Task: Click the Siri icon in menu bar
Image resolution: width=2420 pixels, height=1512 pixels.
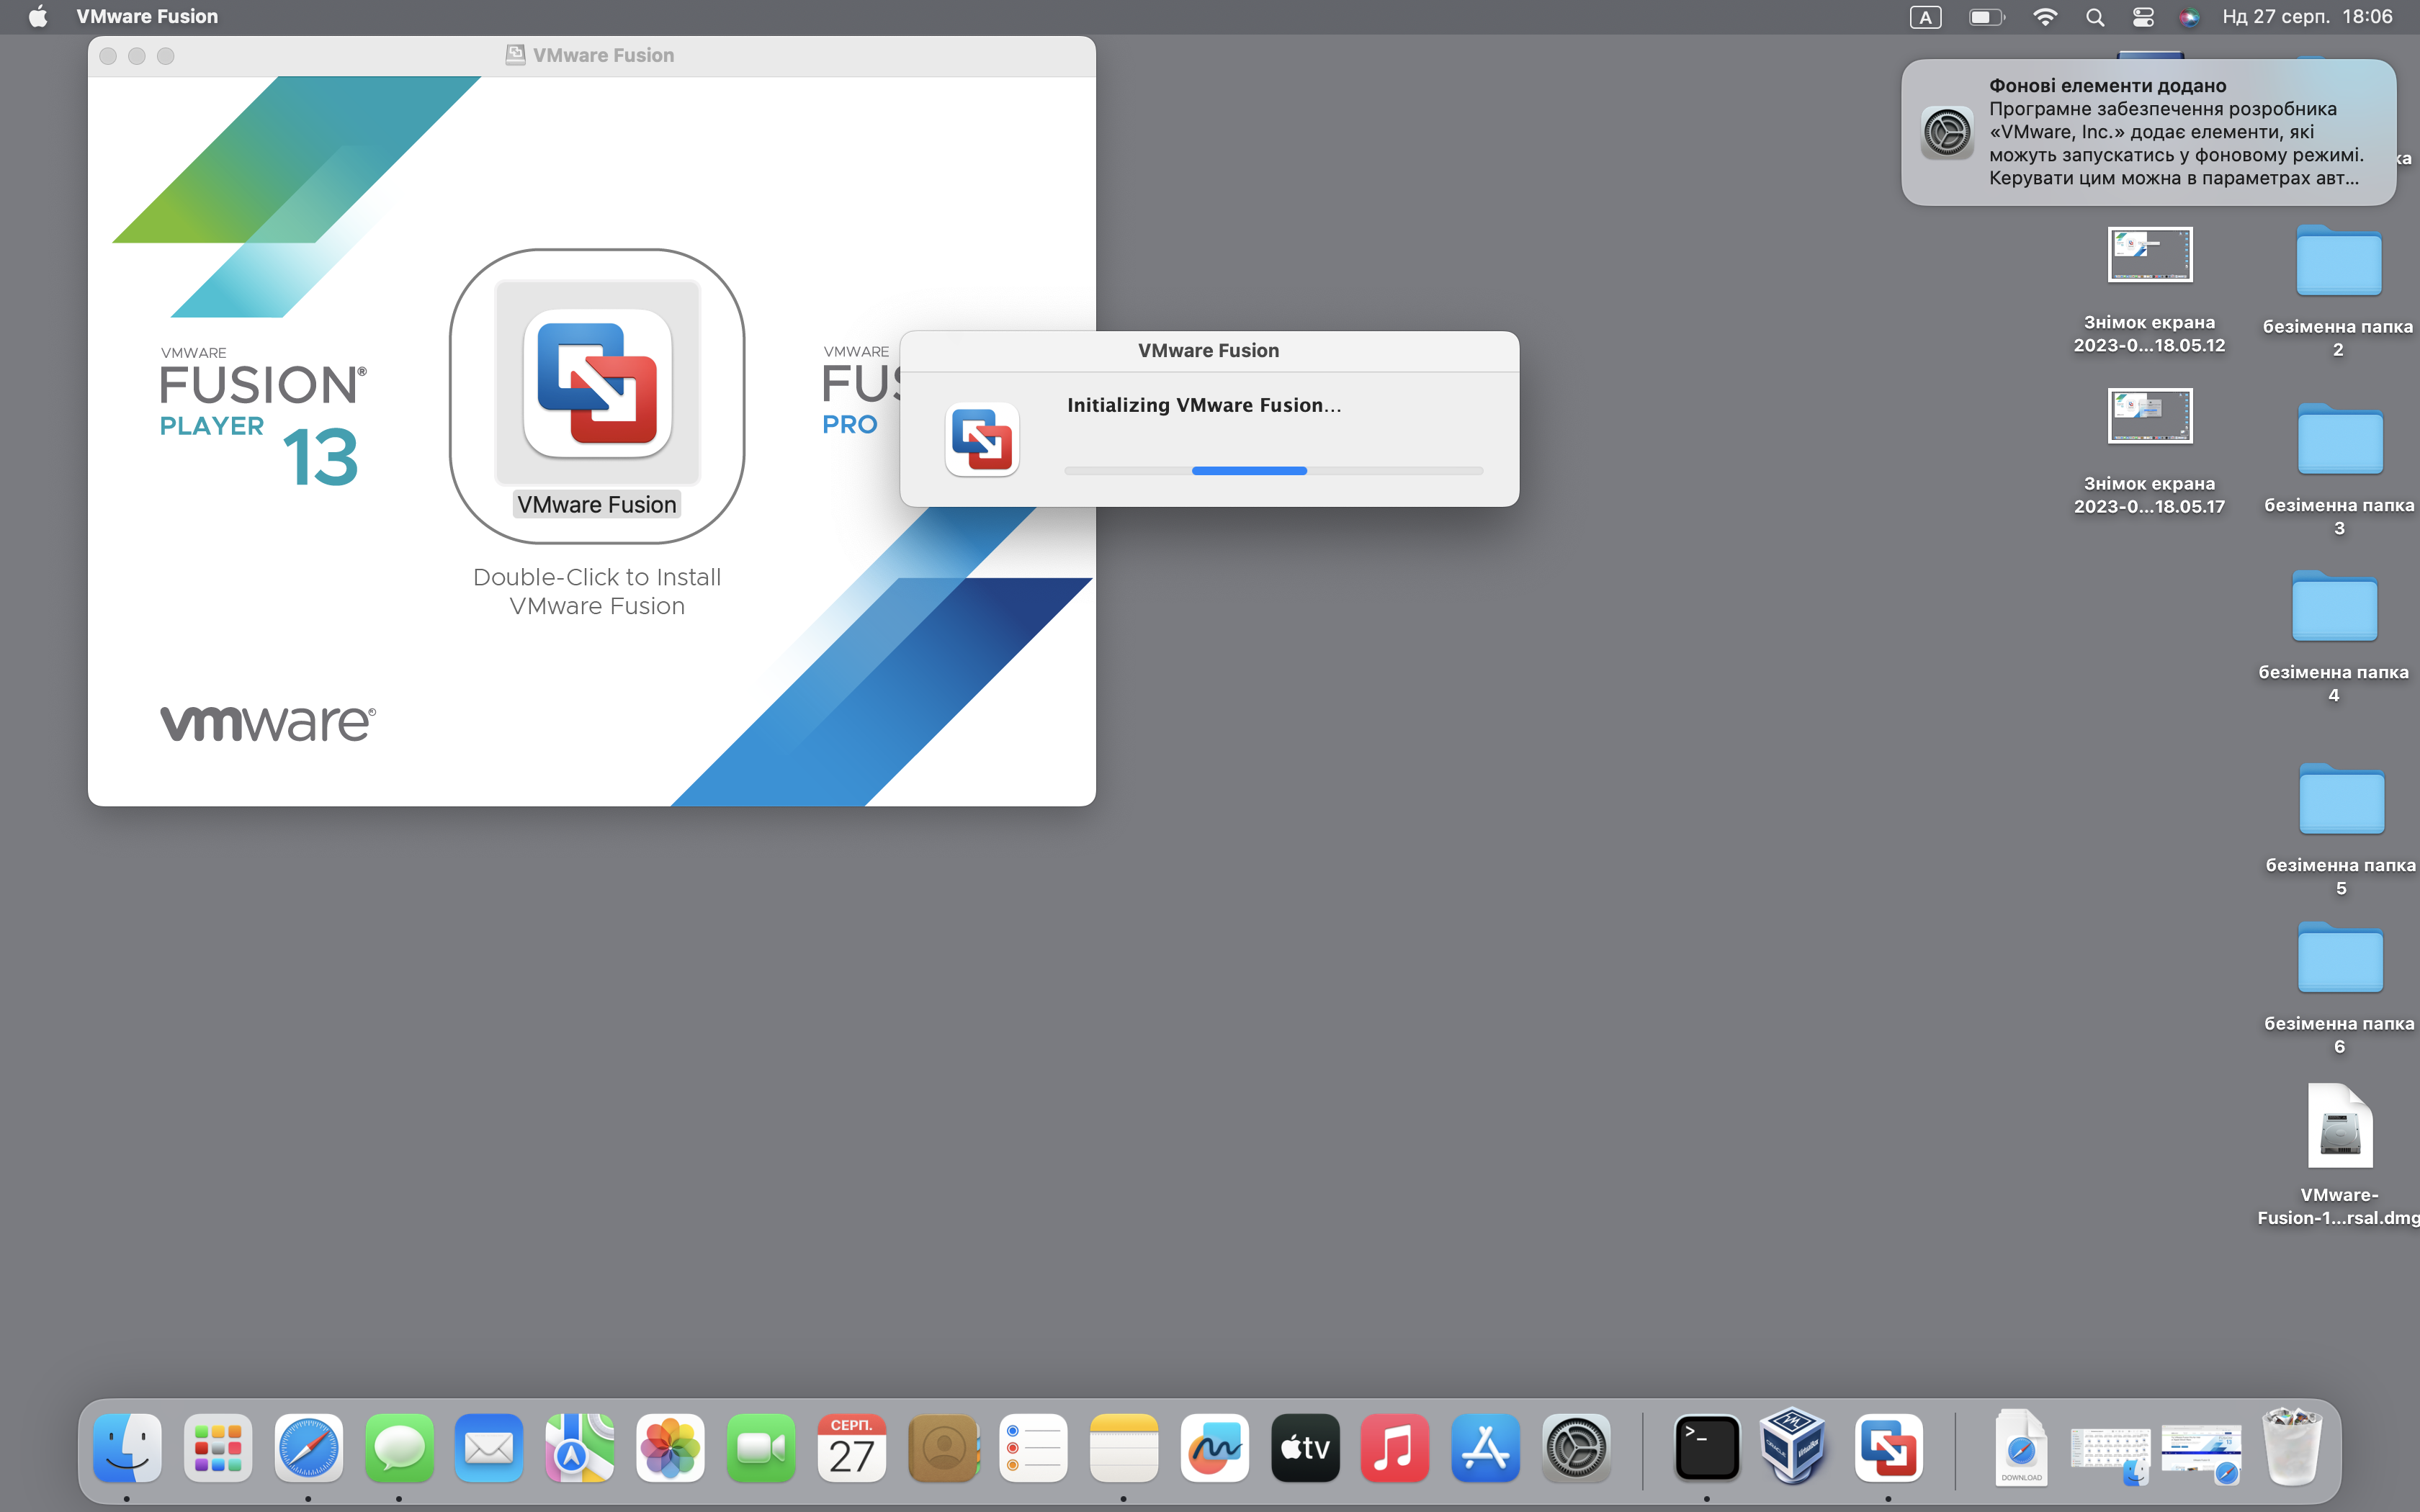Action: click(x=2189, y=17)
